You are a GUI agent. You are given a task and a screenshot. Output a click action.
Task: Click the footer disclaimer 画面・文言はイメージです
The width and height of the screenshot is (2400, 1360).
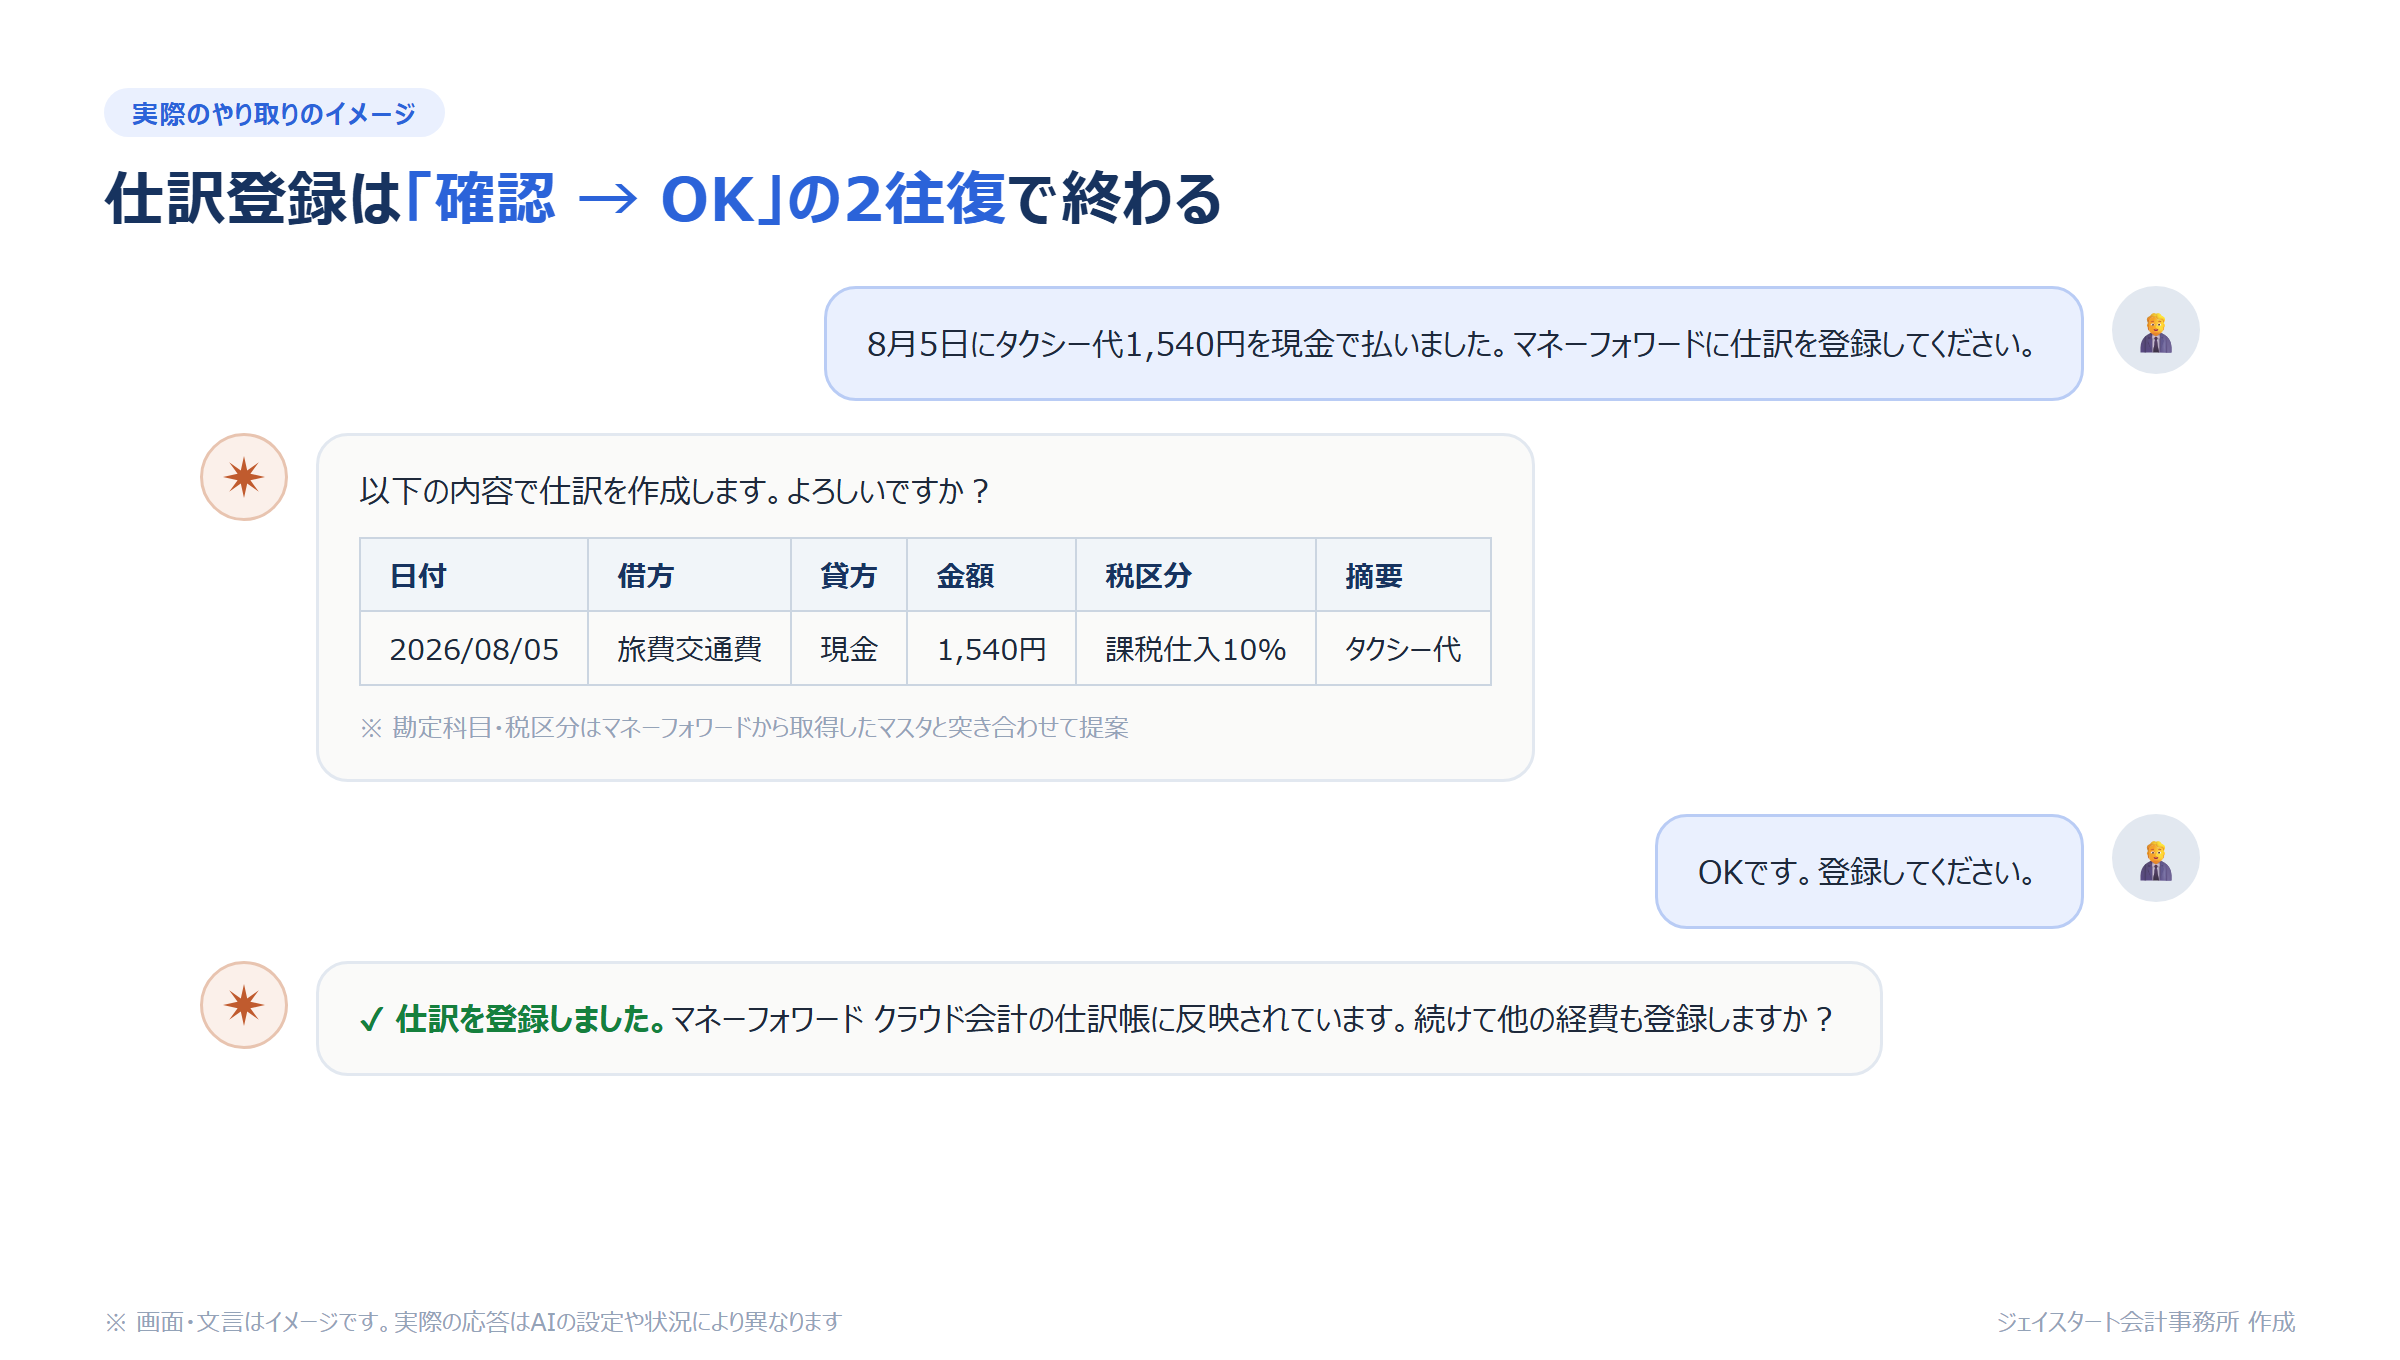[474, 1322]
